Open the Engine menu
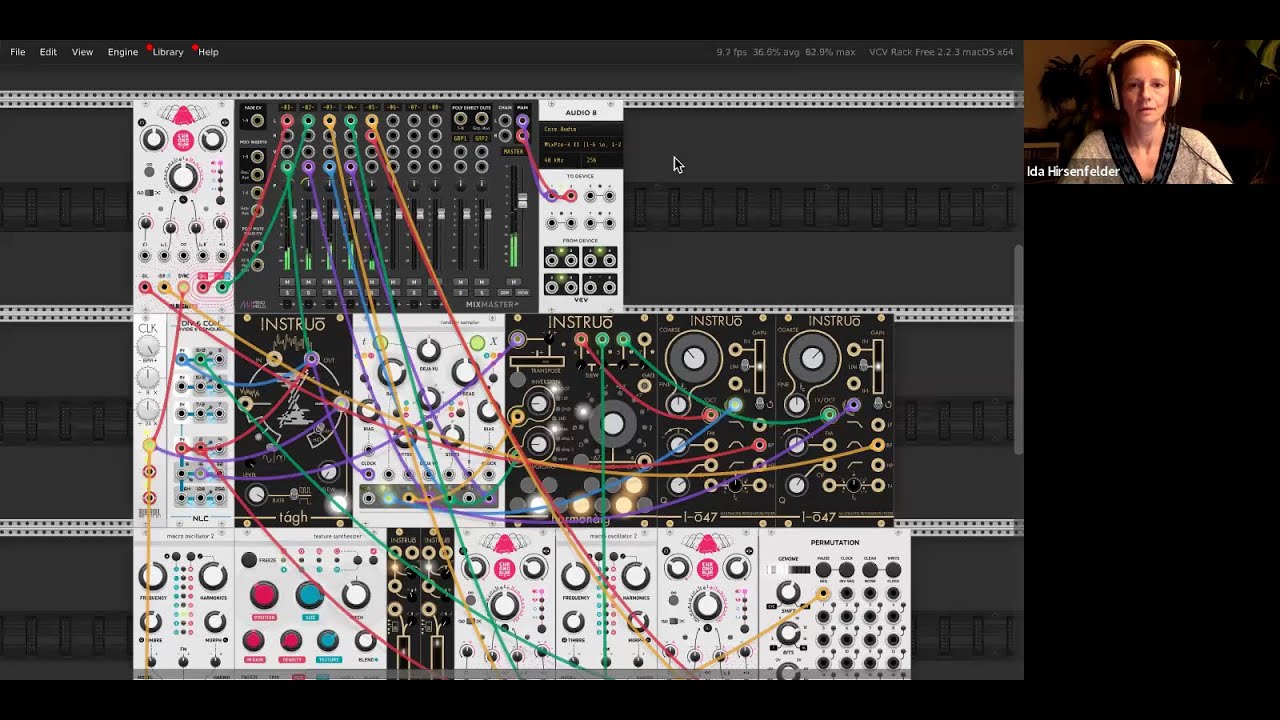 [x=123, y=52]
